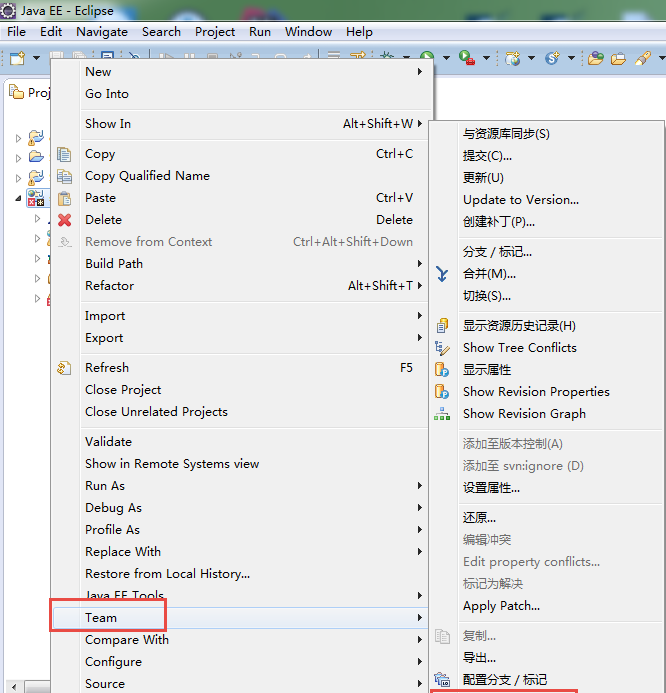Choose Go Into from context menu
Image resolution: width=666 pixels, height=693 pixels.
coord(240,94)
